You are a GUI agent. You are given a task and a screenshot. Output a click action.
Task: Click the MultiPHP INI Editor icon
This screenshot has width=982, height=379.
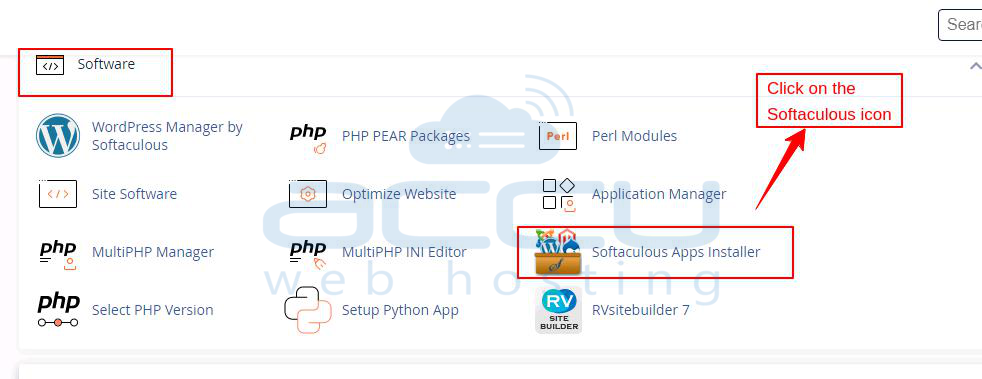pyautogui.click(x=308, y=254)
